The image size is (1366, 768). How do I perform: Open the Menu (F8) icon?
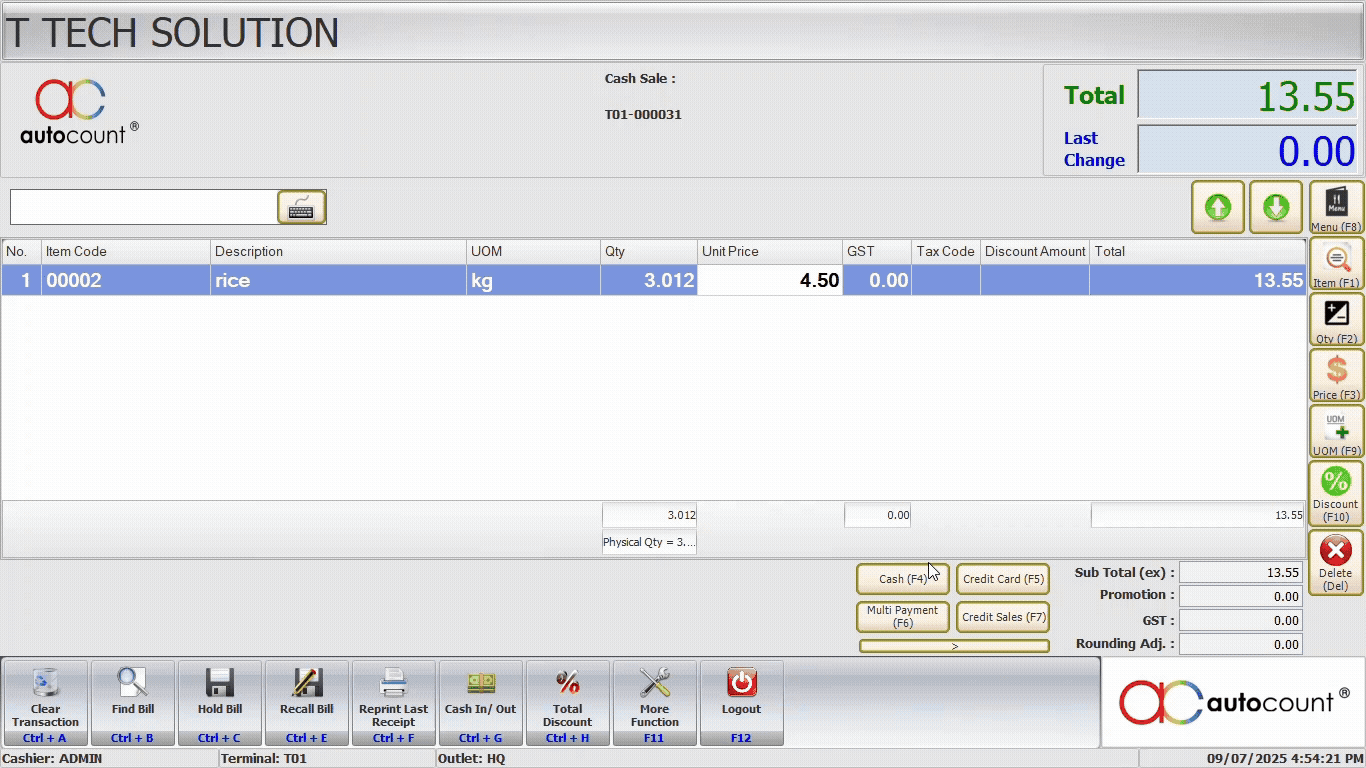(x=1336, y=207)
